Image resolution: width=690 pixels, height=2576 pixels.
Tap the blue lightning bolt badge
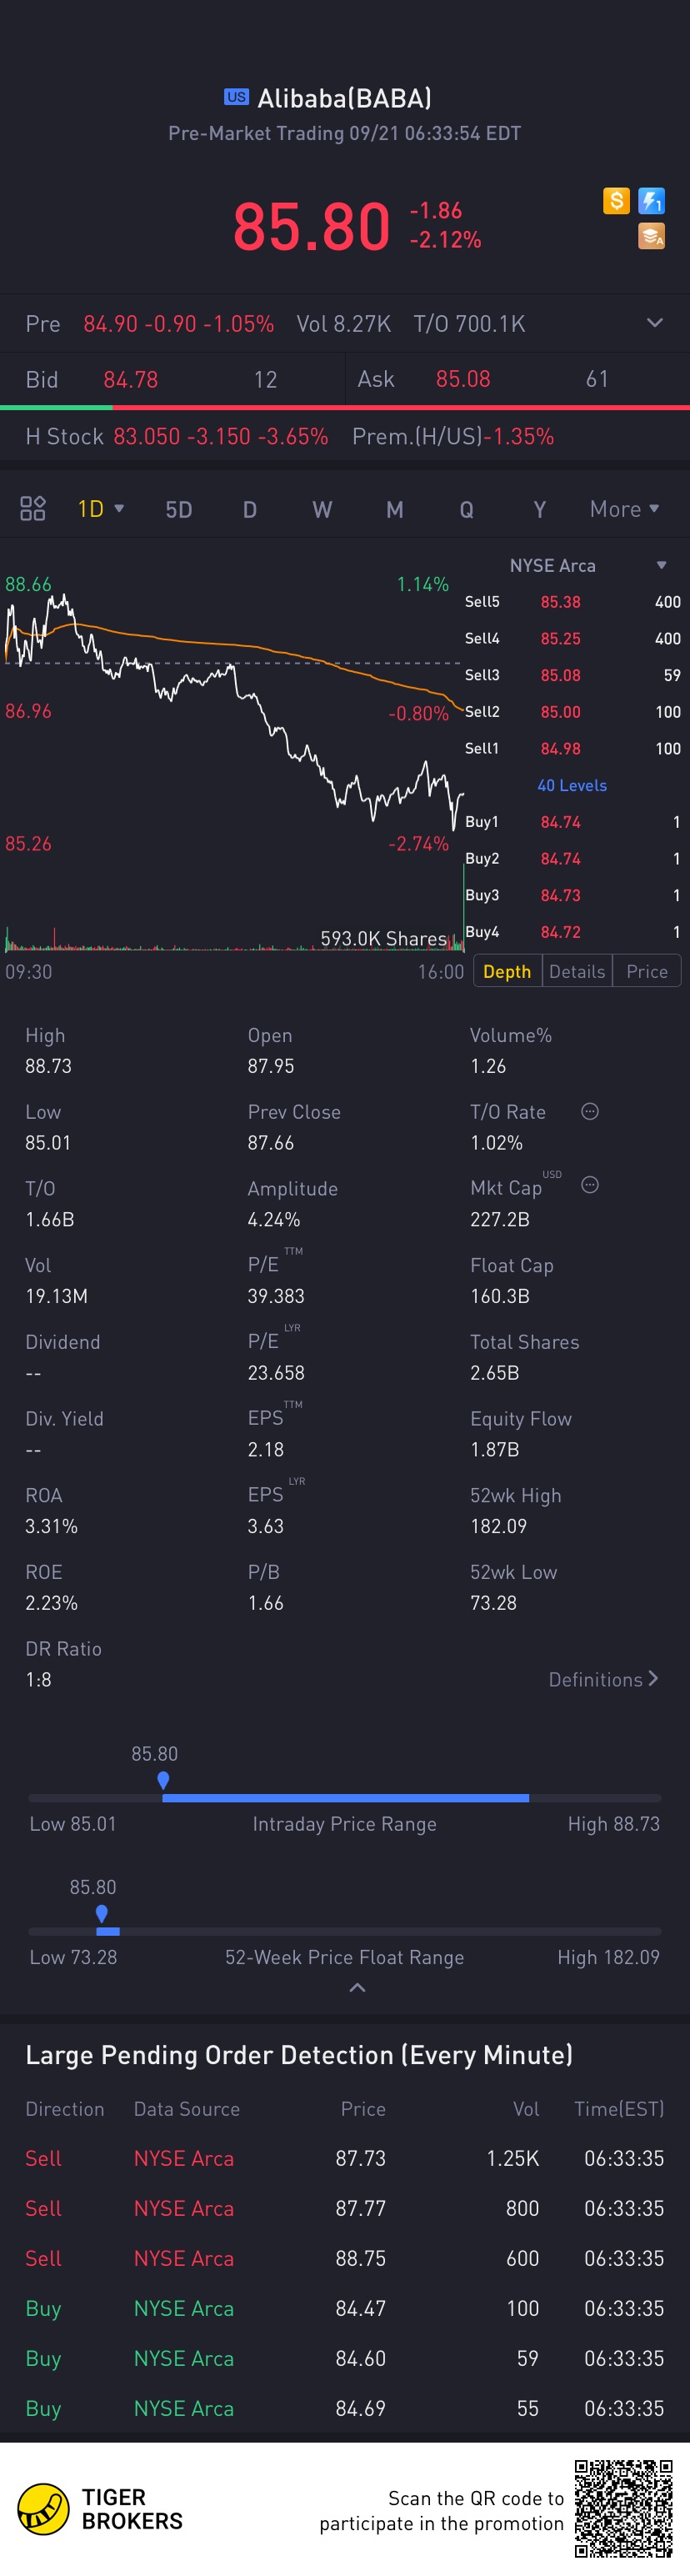[x=651, y=201]
